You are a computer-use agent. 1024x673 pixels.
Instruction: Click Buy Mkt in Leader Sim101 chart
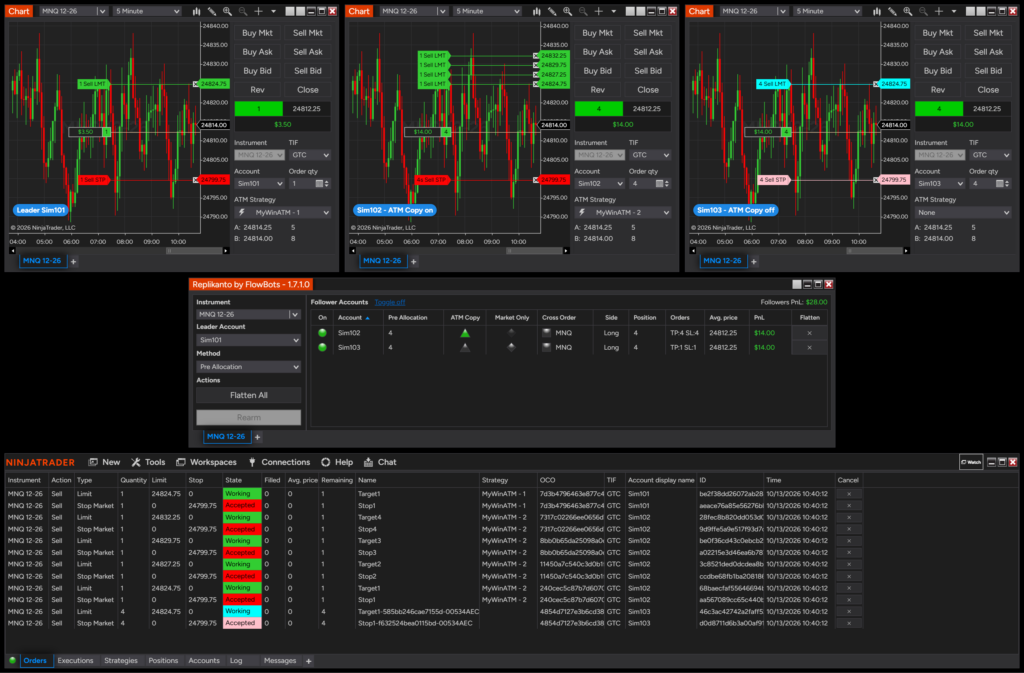pos(257,33)
